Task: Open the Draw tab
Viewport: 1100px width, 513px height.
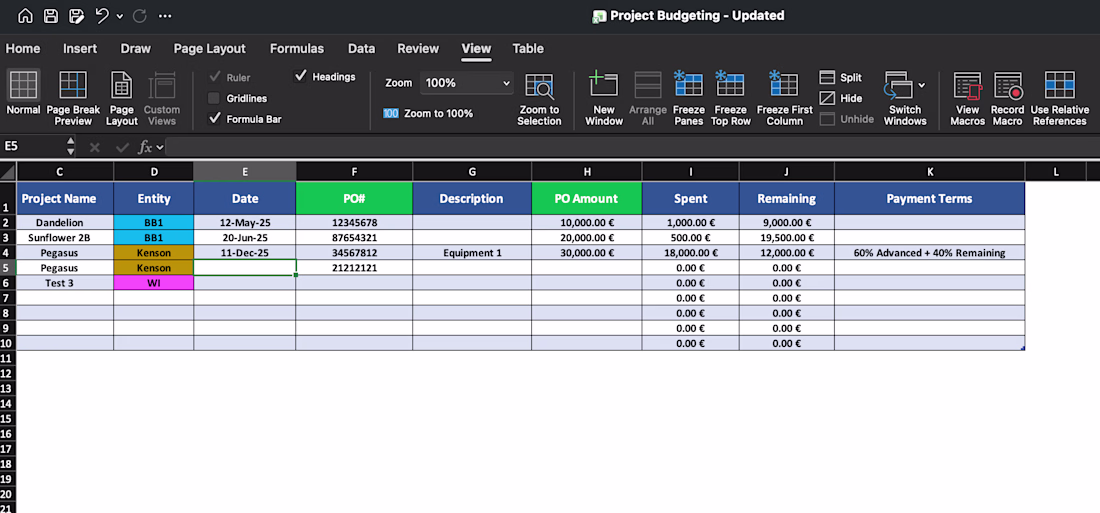Action: (135, 48)
